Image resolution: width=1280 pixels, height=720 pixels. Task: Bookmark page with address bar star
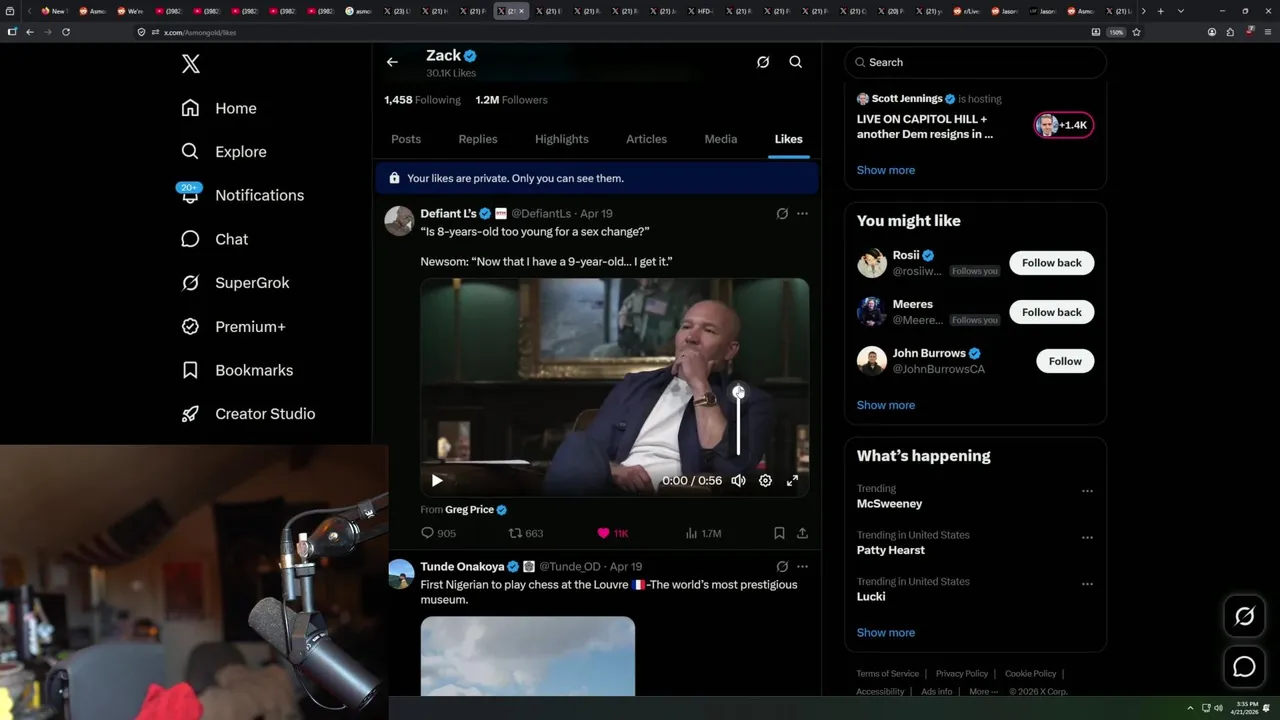(1137, 32)
